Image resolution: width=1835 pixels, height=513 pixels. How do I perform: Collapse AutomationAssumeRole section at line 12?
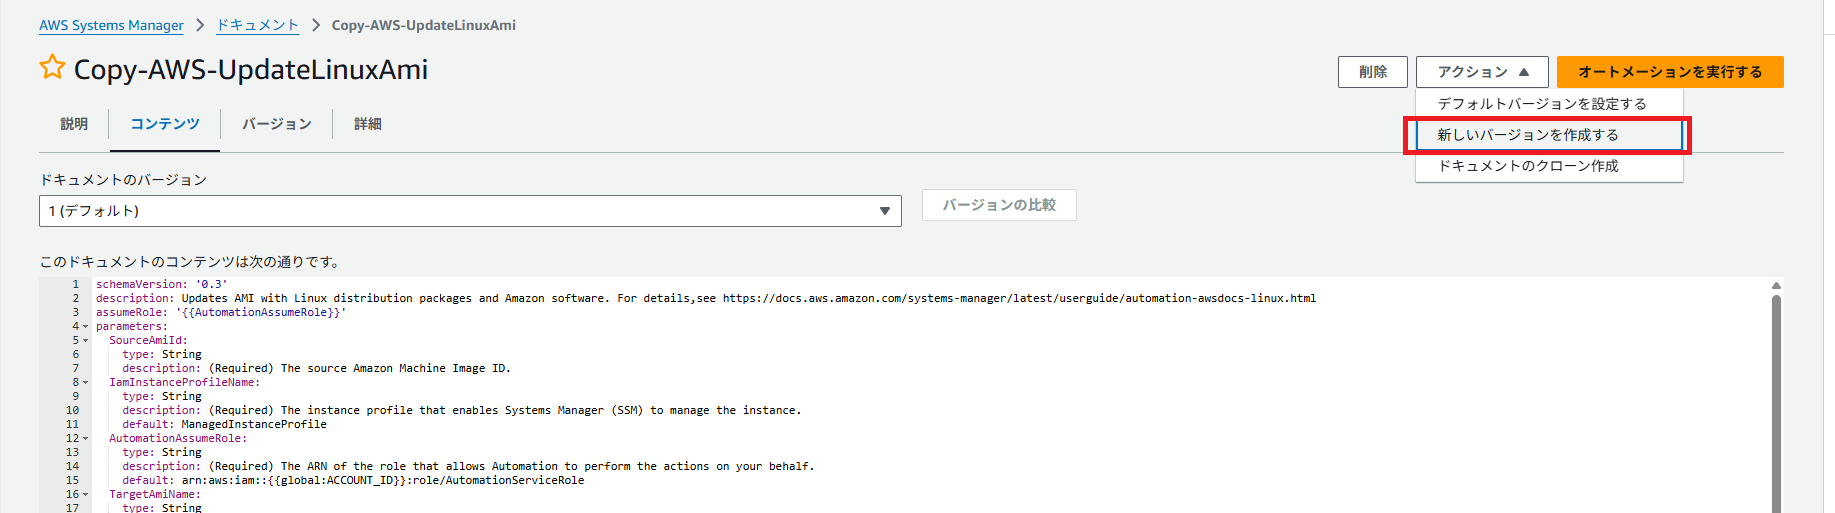(85, 439)
